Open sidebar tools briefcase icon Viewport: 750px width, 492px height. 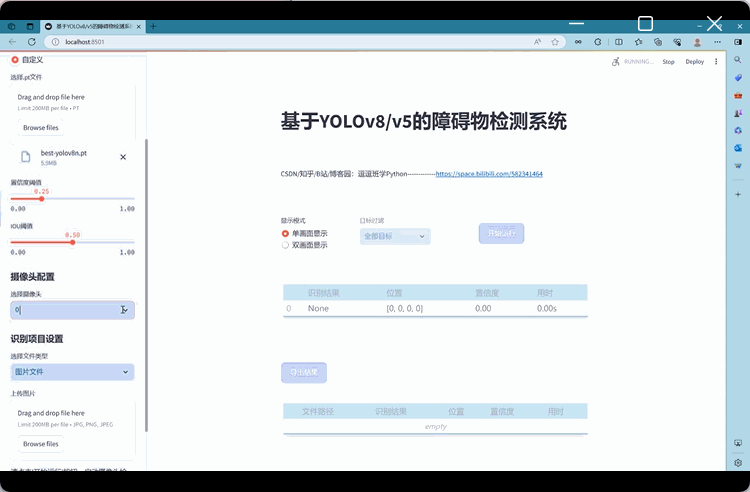pyautogui.click(x=738, y=95)
